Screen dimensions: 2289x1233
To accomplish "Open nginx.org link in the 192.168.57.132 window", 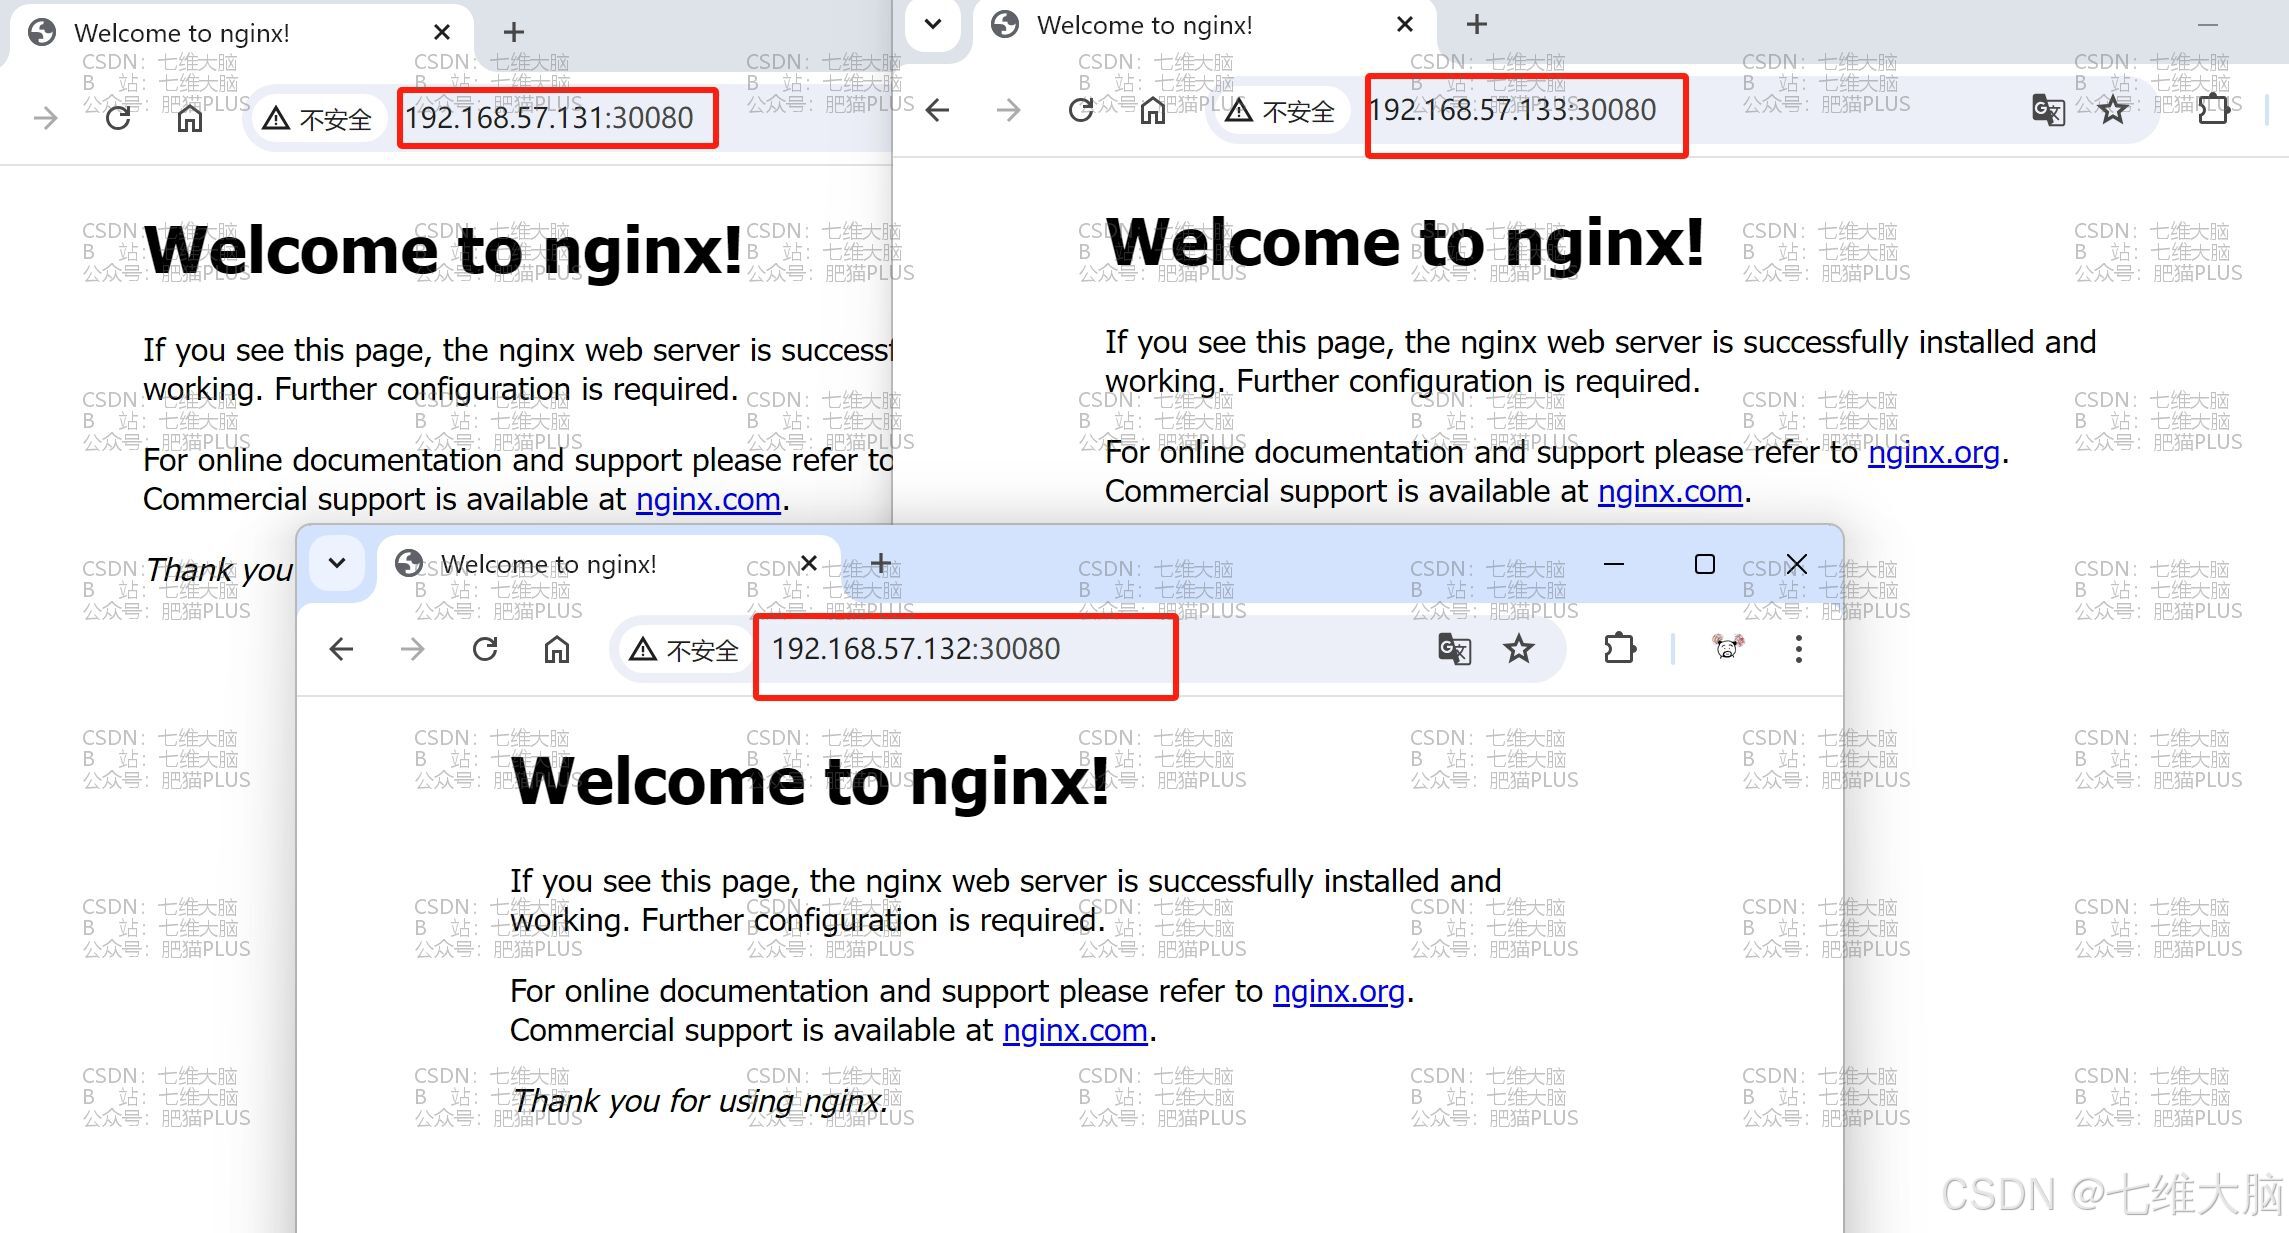I will [1339, 991].
